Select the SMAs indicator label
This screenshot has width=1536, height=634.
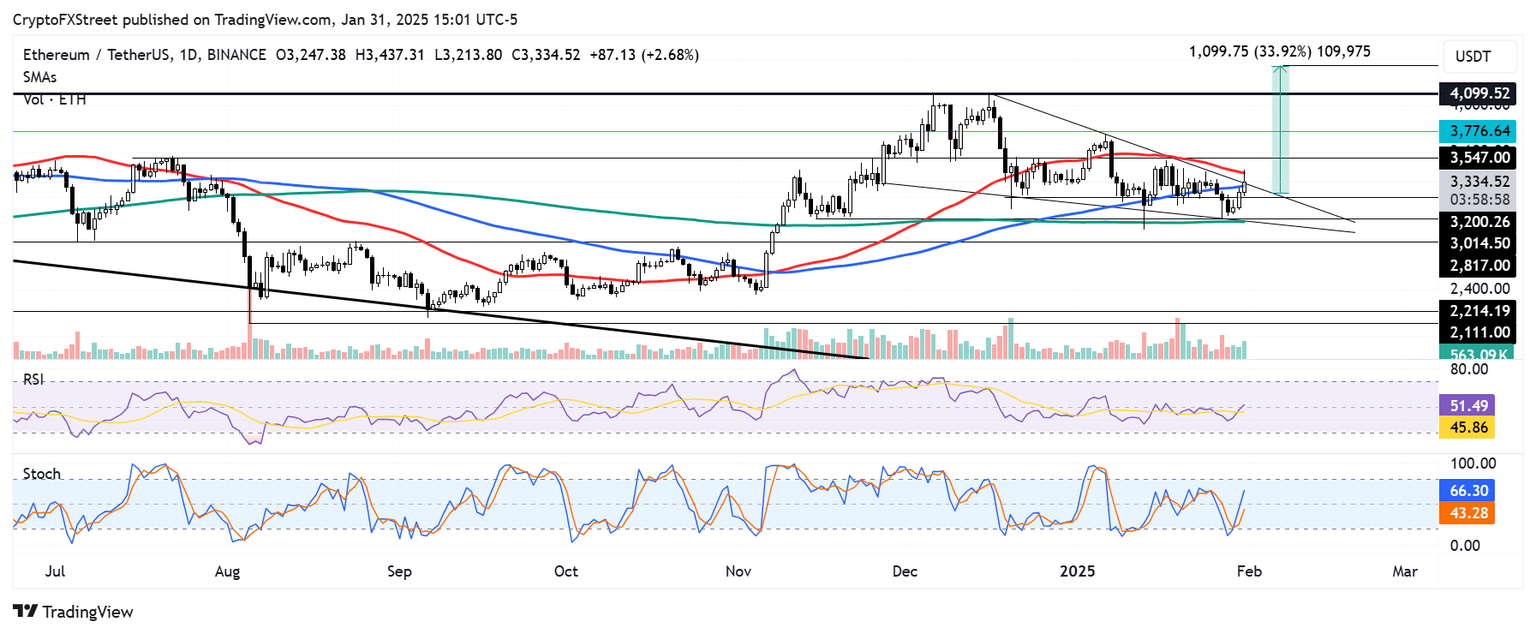tap(39, 77)
